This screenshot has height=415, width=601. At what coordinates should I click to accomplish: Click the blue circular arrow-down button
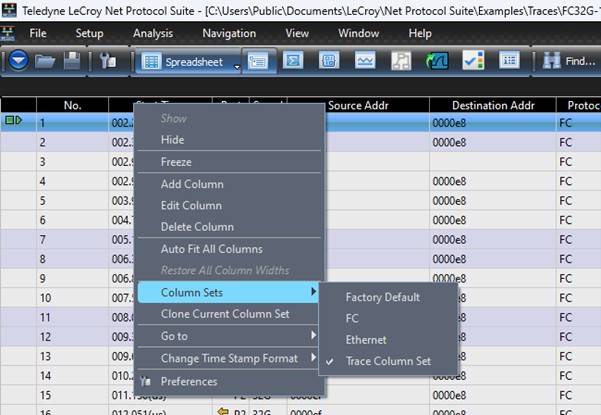click(x=18, y=60)
